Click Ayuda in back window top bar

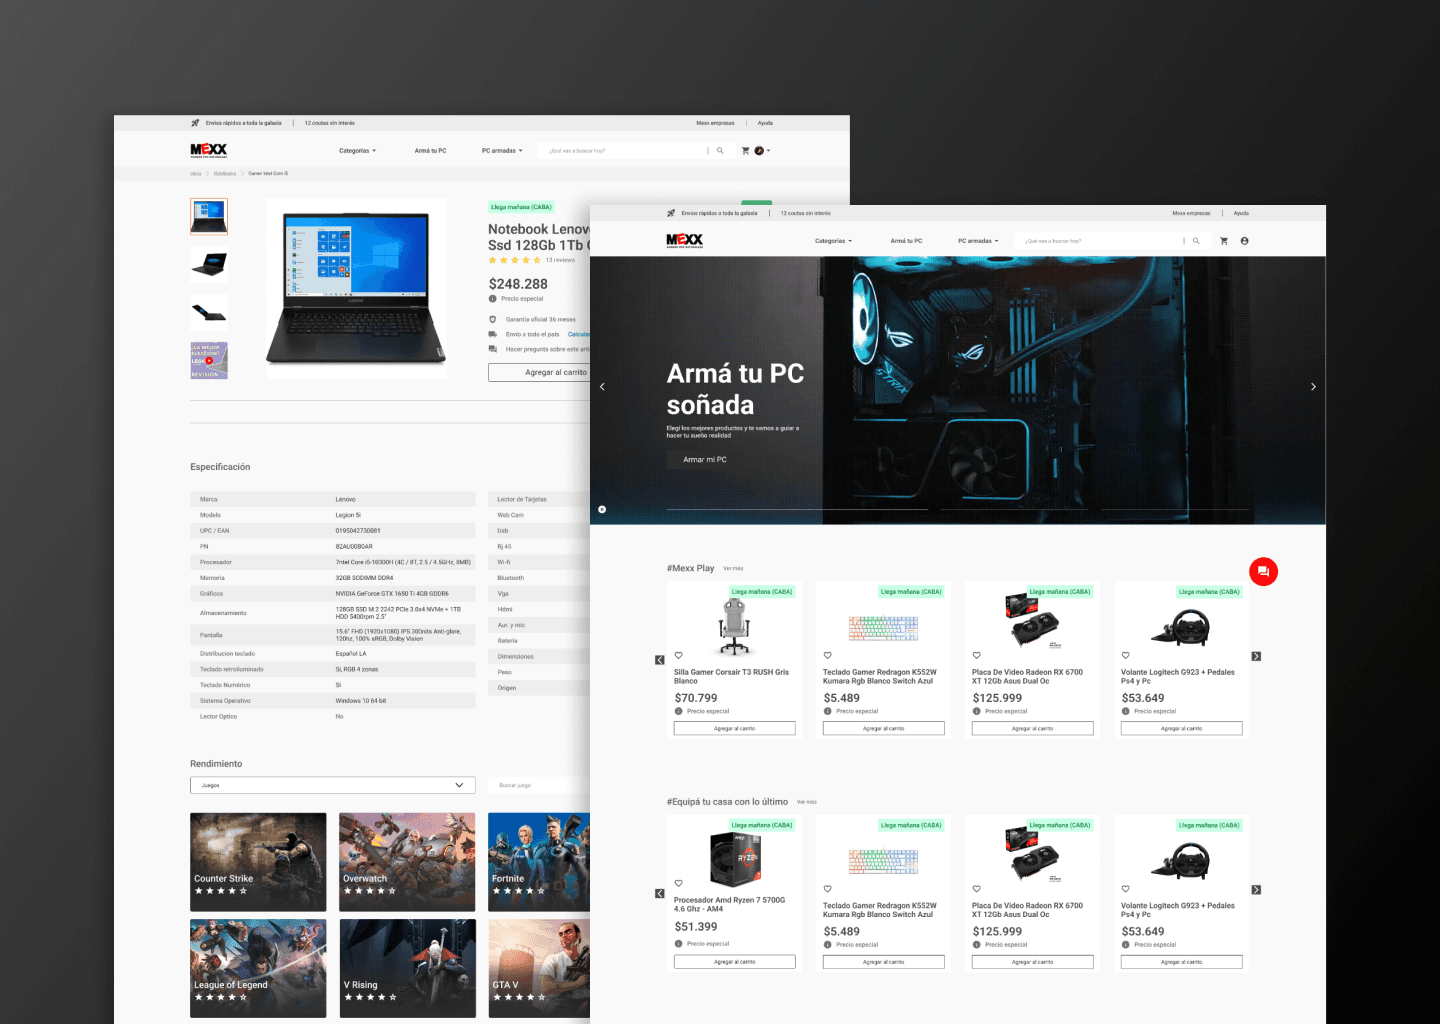click(x=765, y=123)
